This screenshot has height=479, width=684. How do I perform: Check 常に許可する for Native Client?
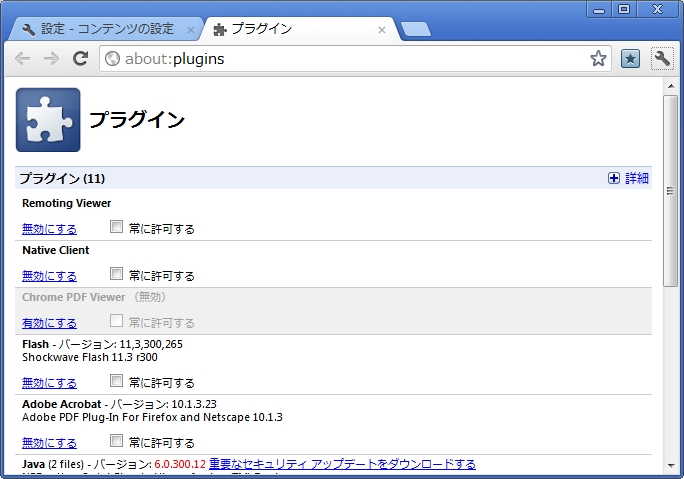(116, 274)
